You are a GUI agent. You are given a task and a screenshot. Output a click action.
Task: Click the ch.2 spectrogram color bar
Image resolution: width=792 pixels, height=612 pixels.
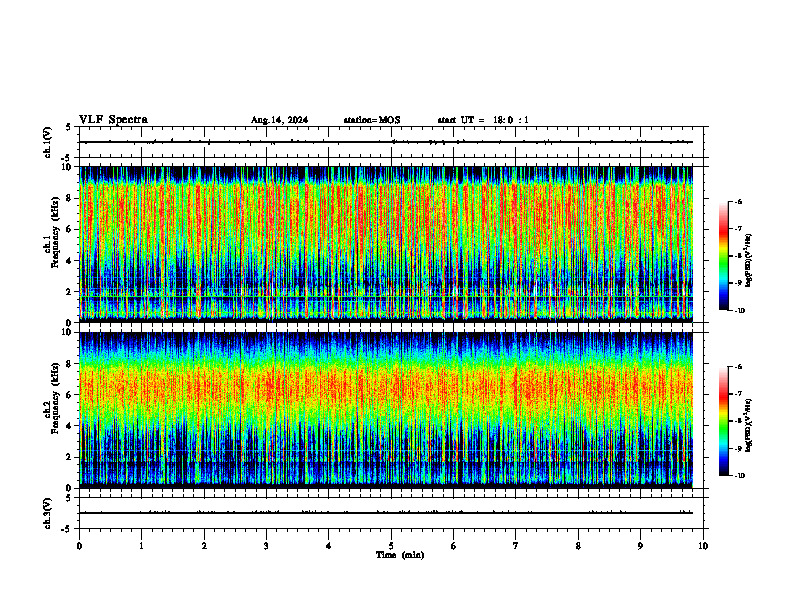(723, 421)
